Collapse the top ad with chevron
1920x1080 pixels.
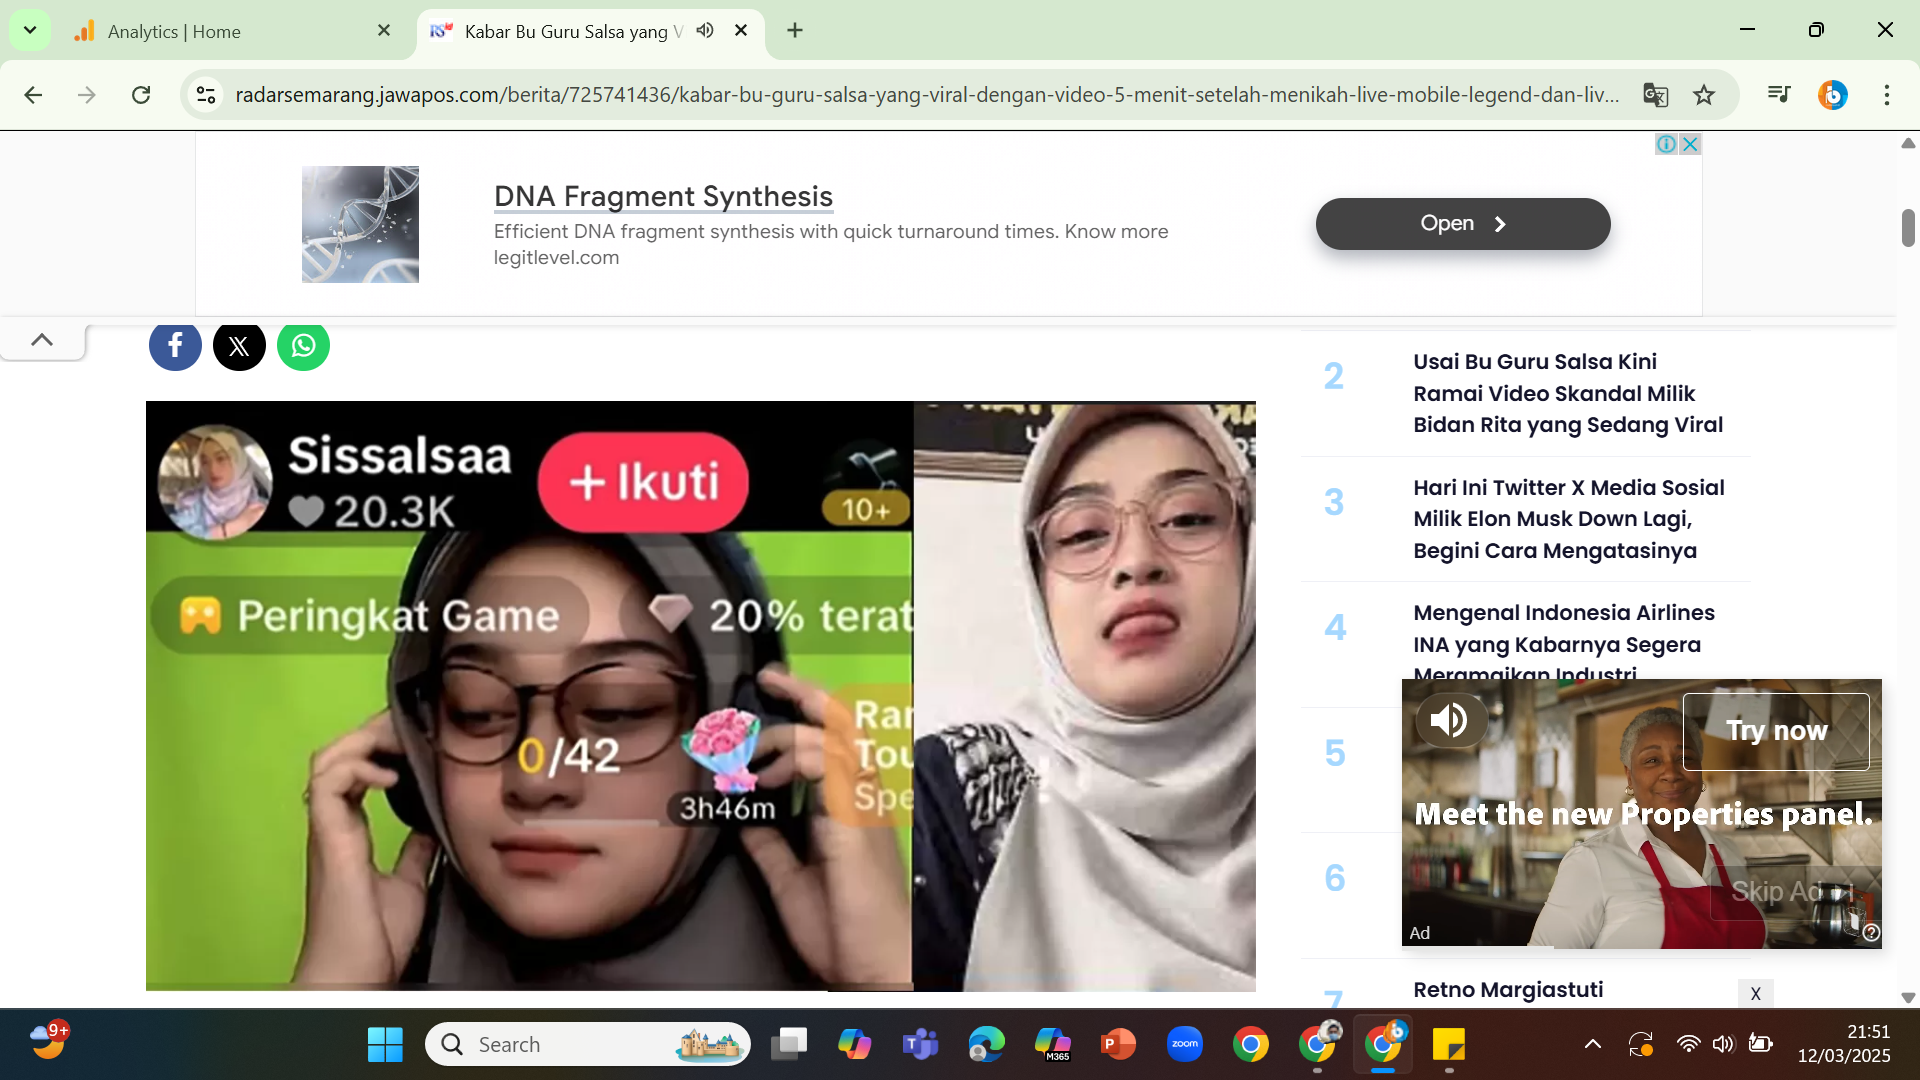pyautogui.click(x=42, y=340)
